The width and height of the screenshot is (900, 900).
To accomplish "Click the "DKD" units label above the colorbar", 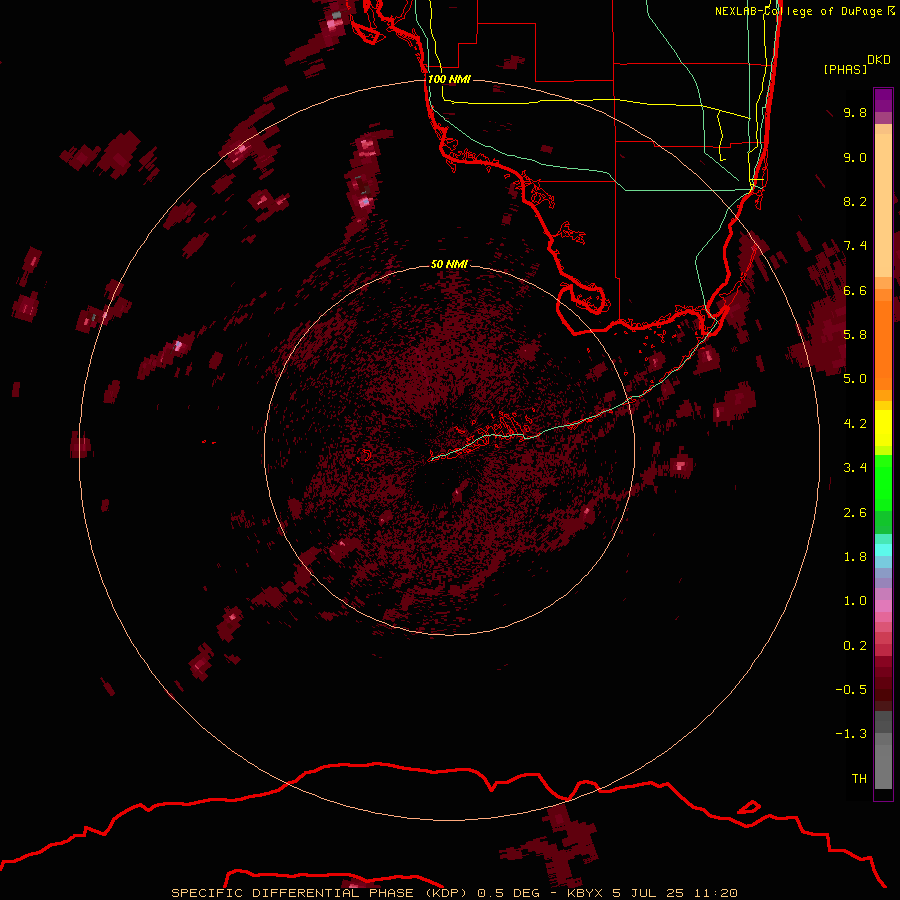I will click(879, 60).
